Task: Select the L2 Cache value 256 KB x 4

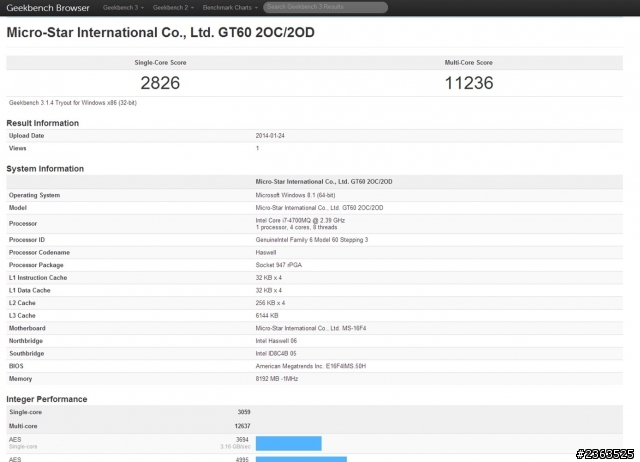Action: tap(270, 303)
